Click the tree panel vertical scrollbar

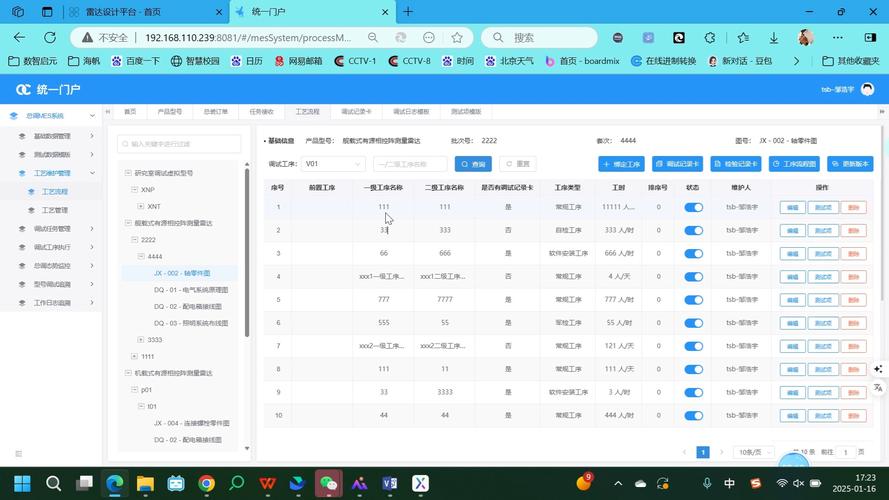pyautogui.click(x=247, y=252)
